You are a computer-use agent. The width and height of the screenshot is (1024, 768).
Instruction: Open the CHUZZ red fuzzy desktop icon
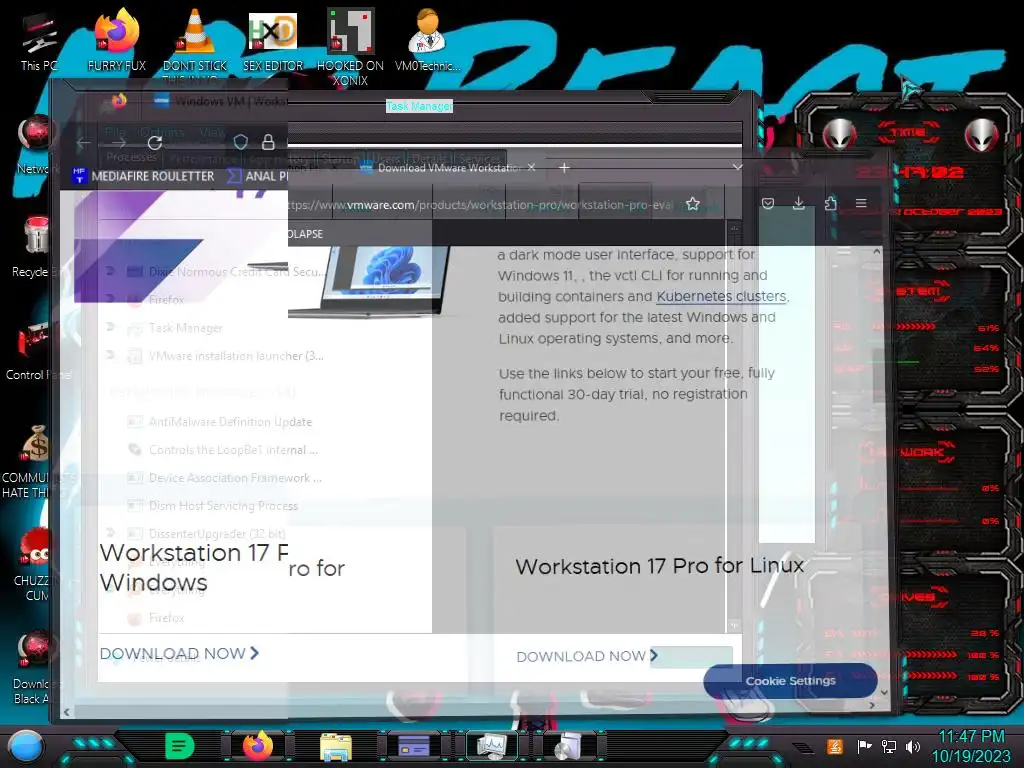pos(33,565)
